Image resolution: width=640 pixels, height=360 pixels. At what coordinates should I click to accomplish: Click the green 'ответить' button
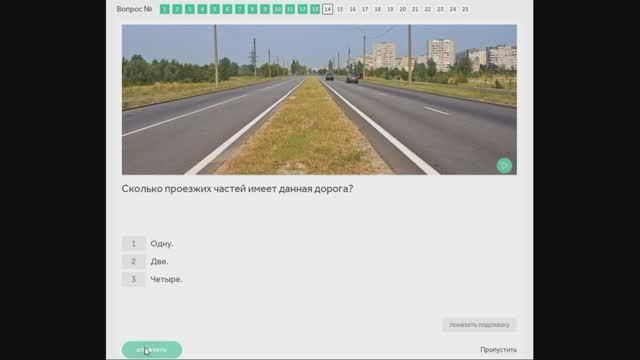(152, 350)
